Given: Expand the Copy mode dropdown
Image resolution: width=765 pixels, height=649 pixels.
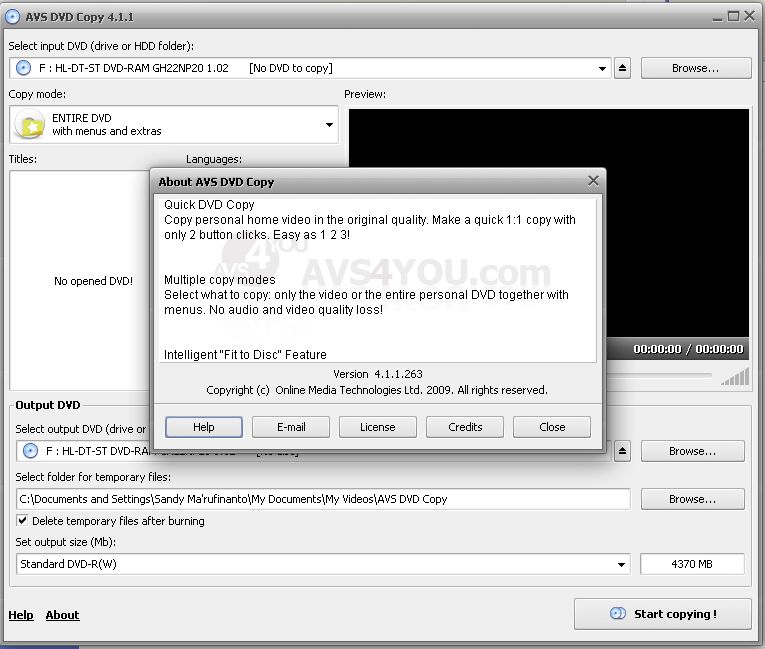Looking at the screenshot, I should click(329, 125).
